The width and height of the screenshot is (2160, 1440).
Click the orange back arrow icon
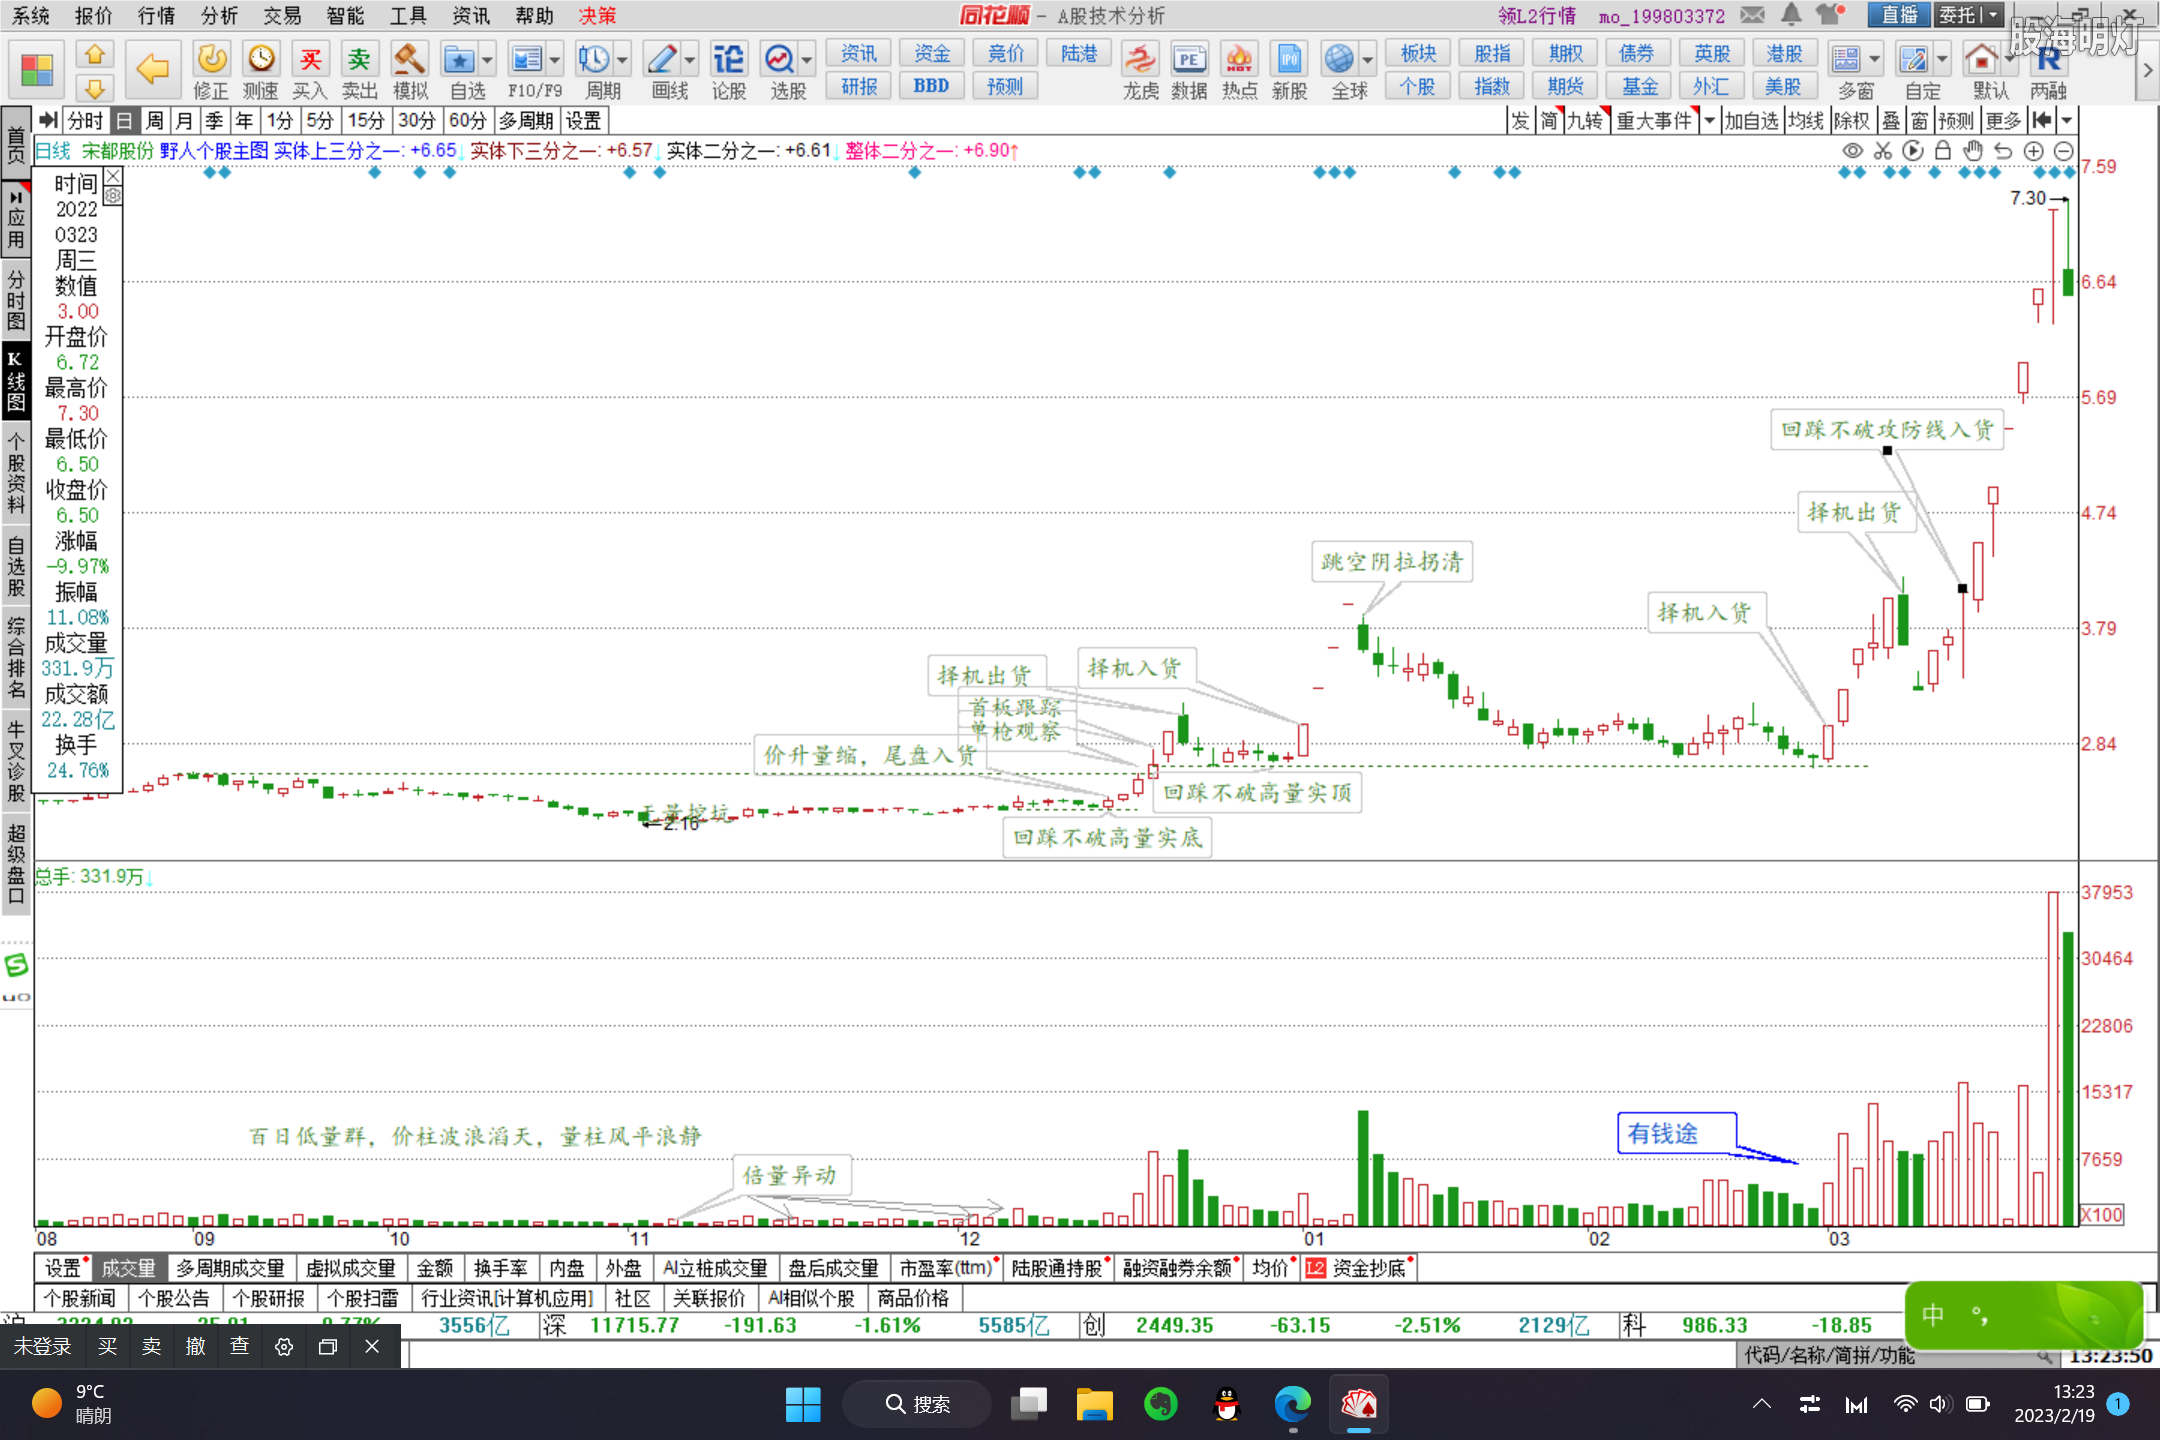click(x=152, y=69)
